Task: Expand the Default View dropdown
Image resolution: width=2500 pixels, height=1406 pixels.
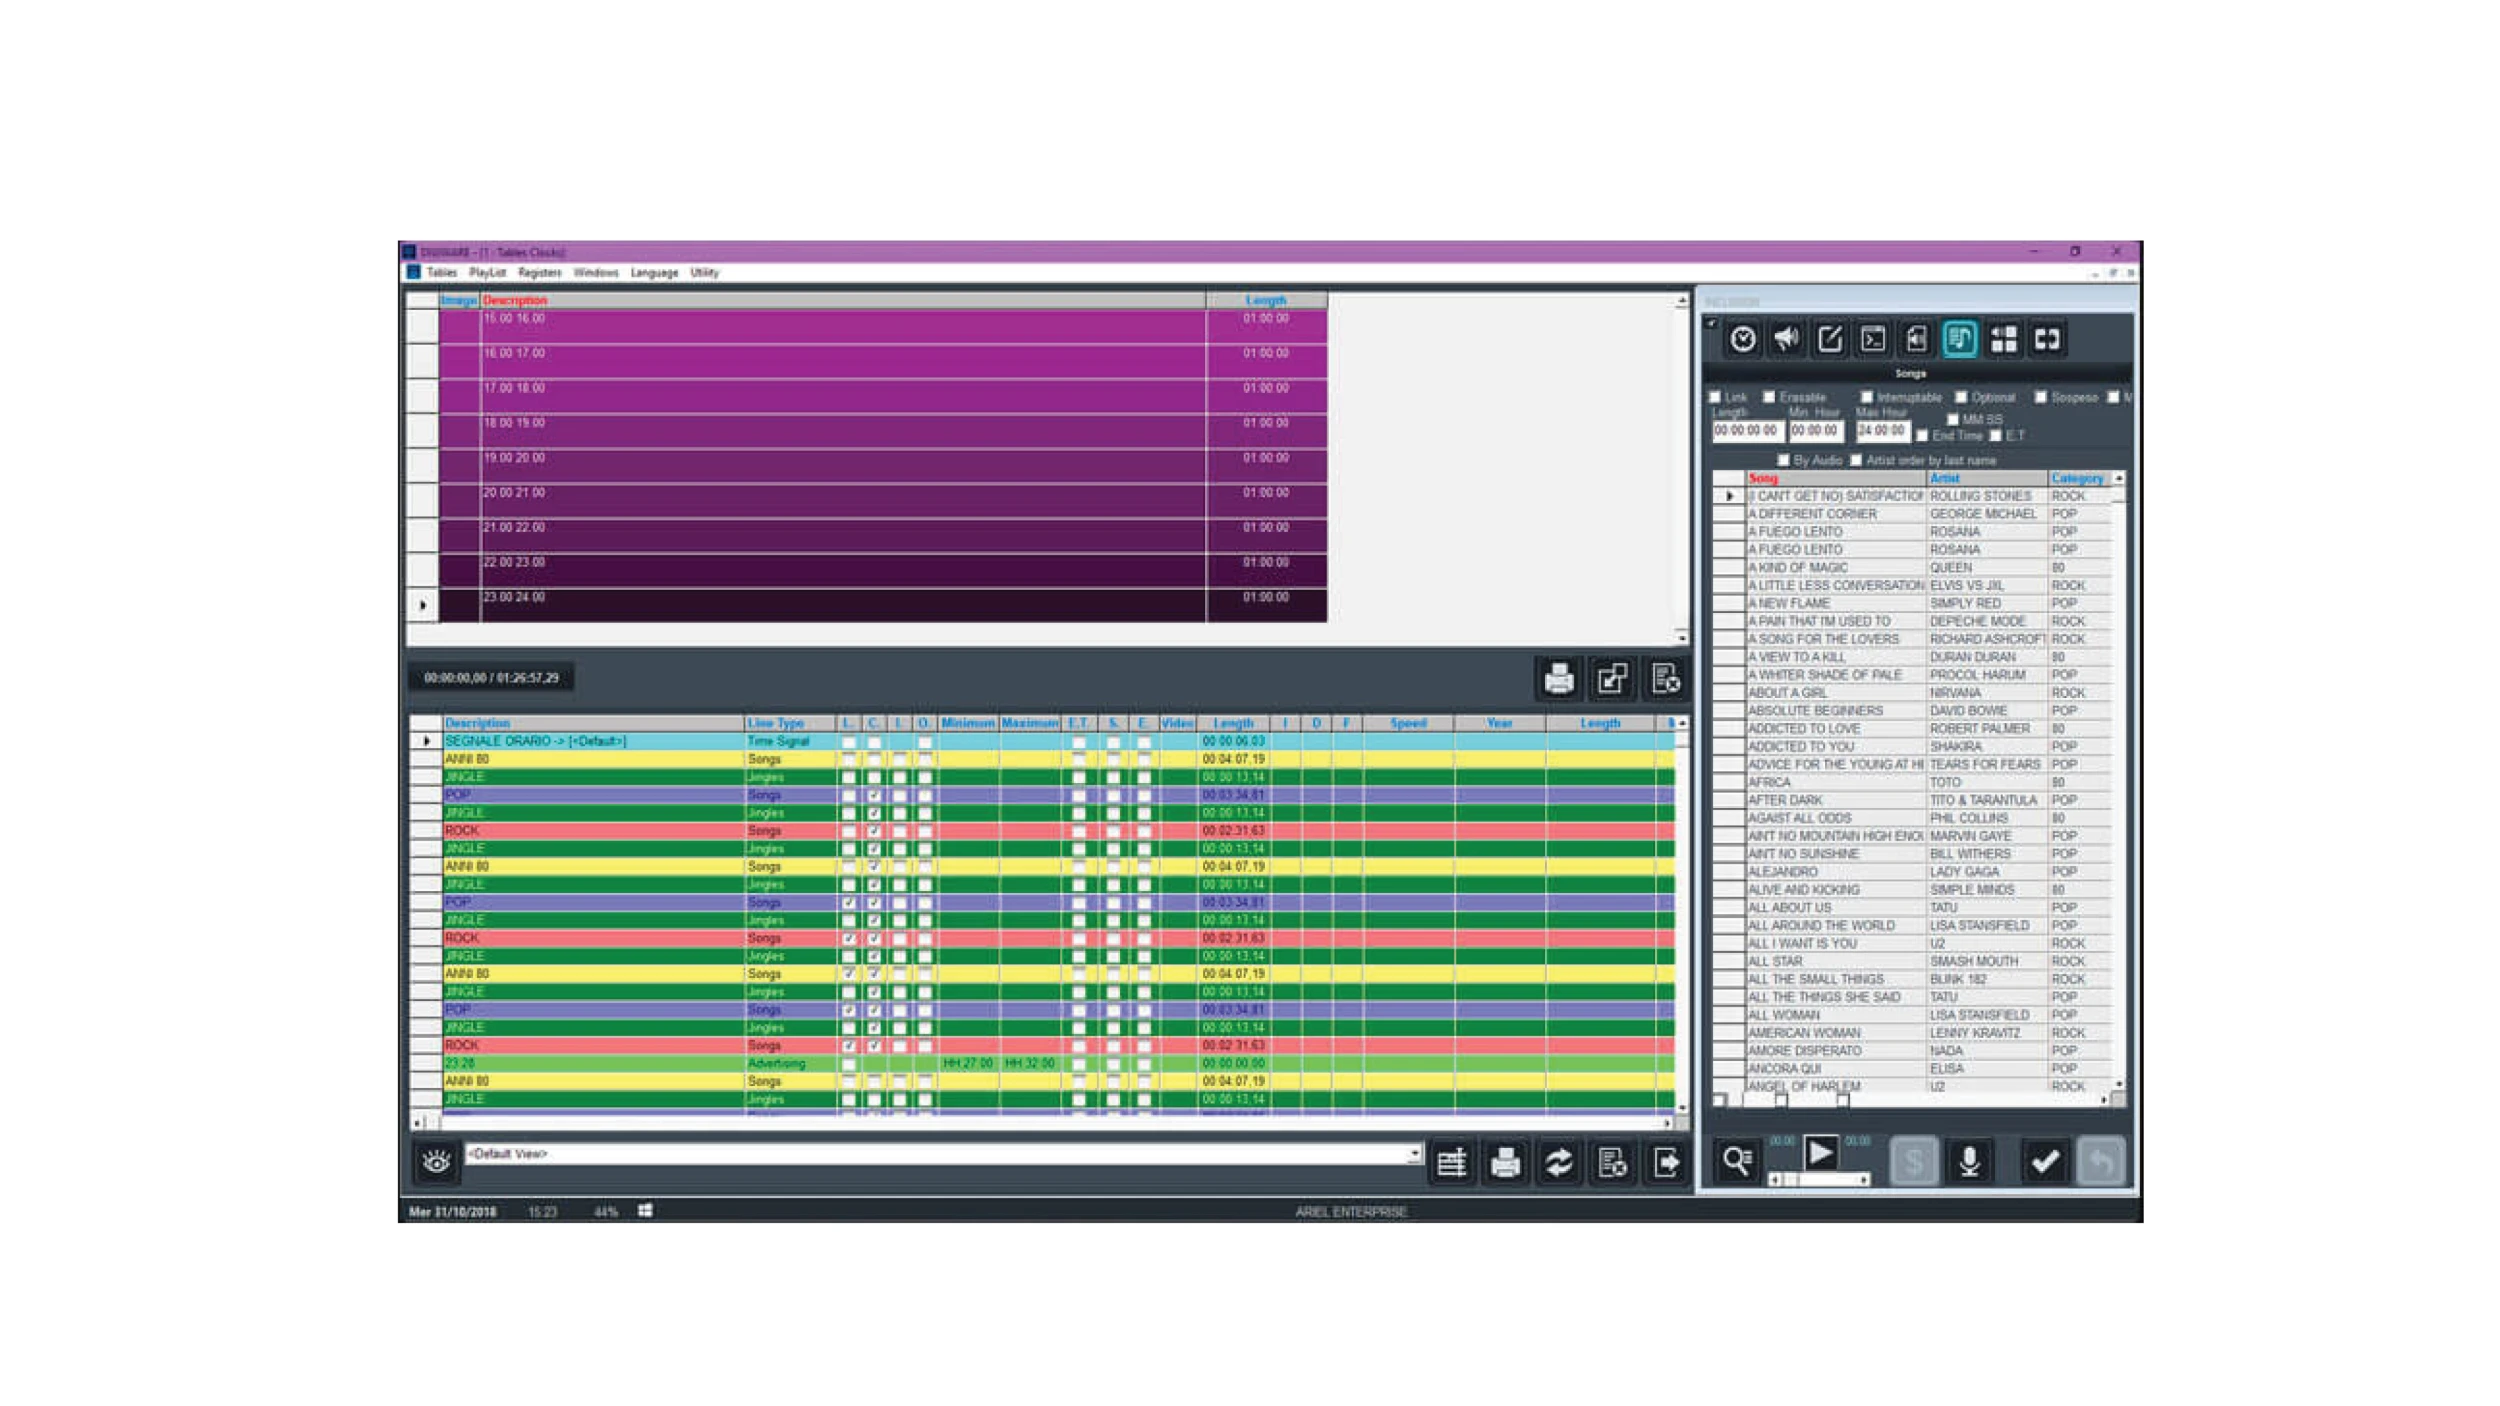Action: click(1414, 1154)
